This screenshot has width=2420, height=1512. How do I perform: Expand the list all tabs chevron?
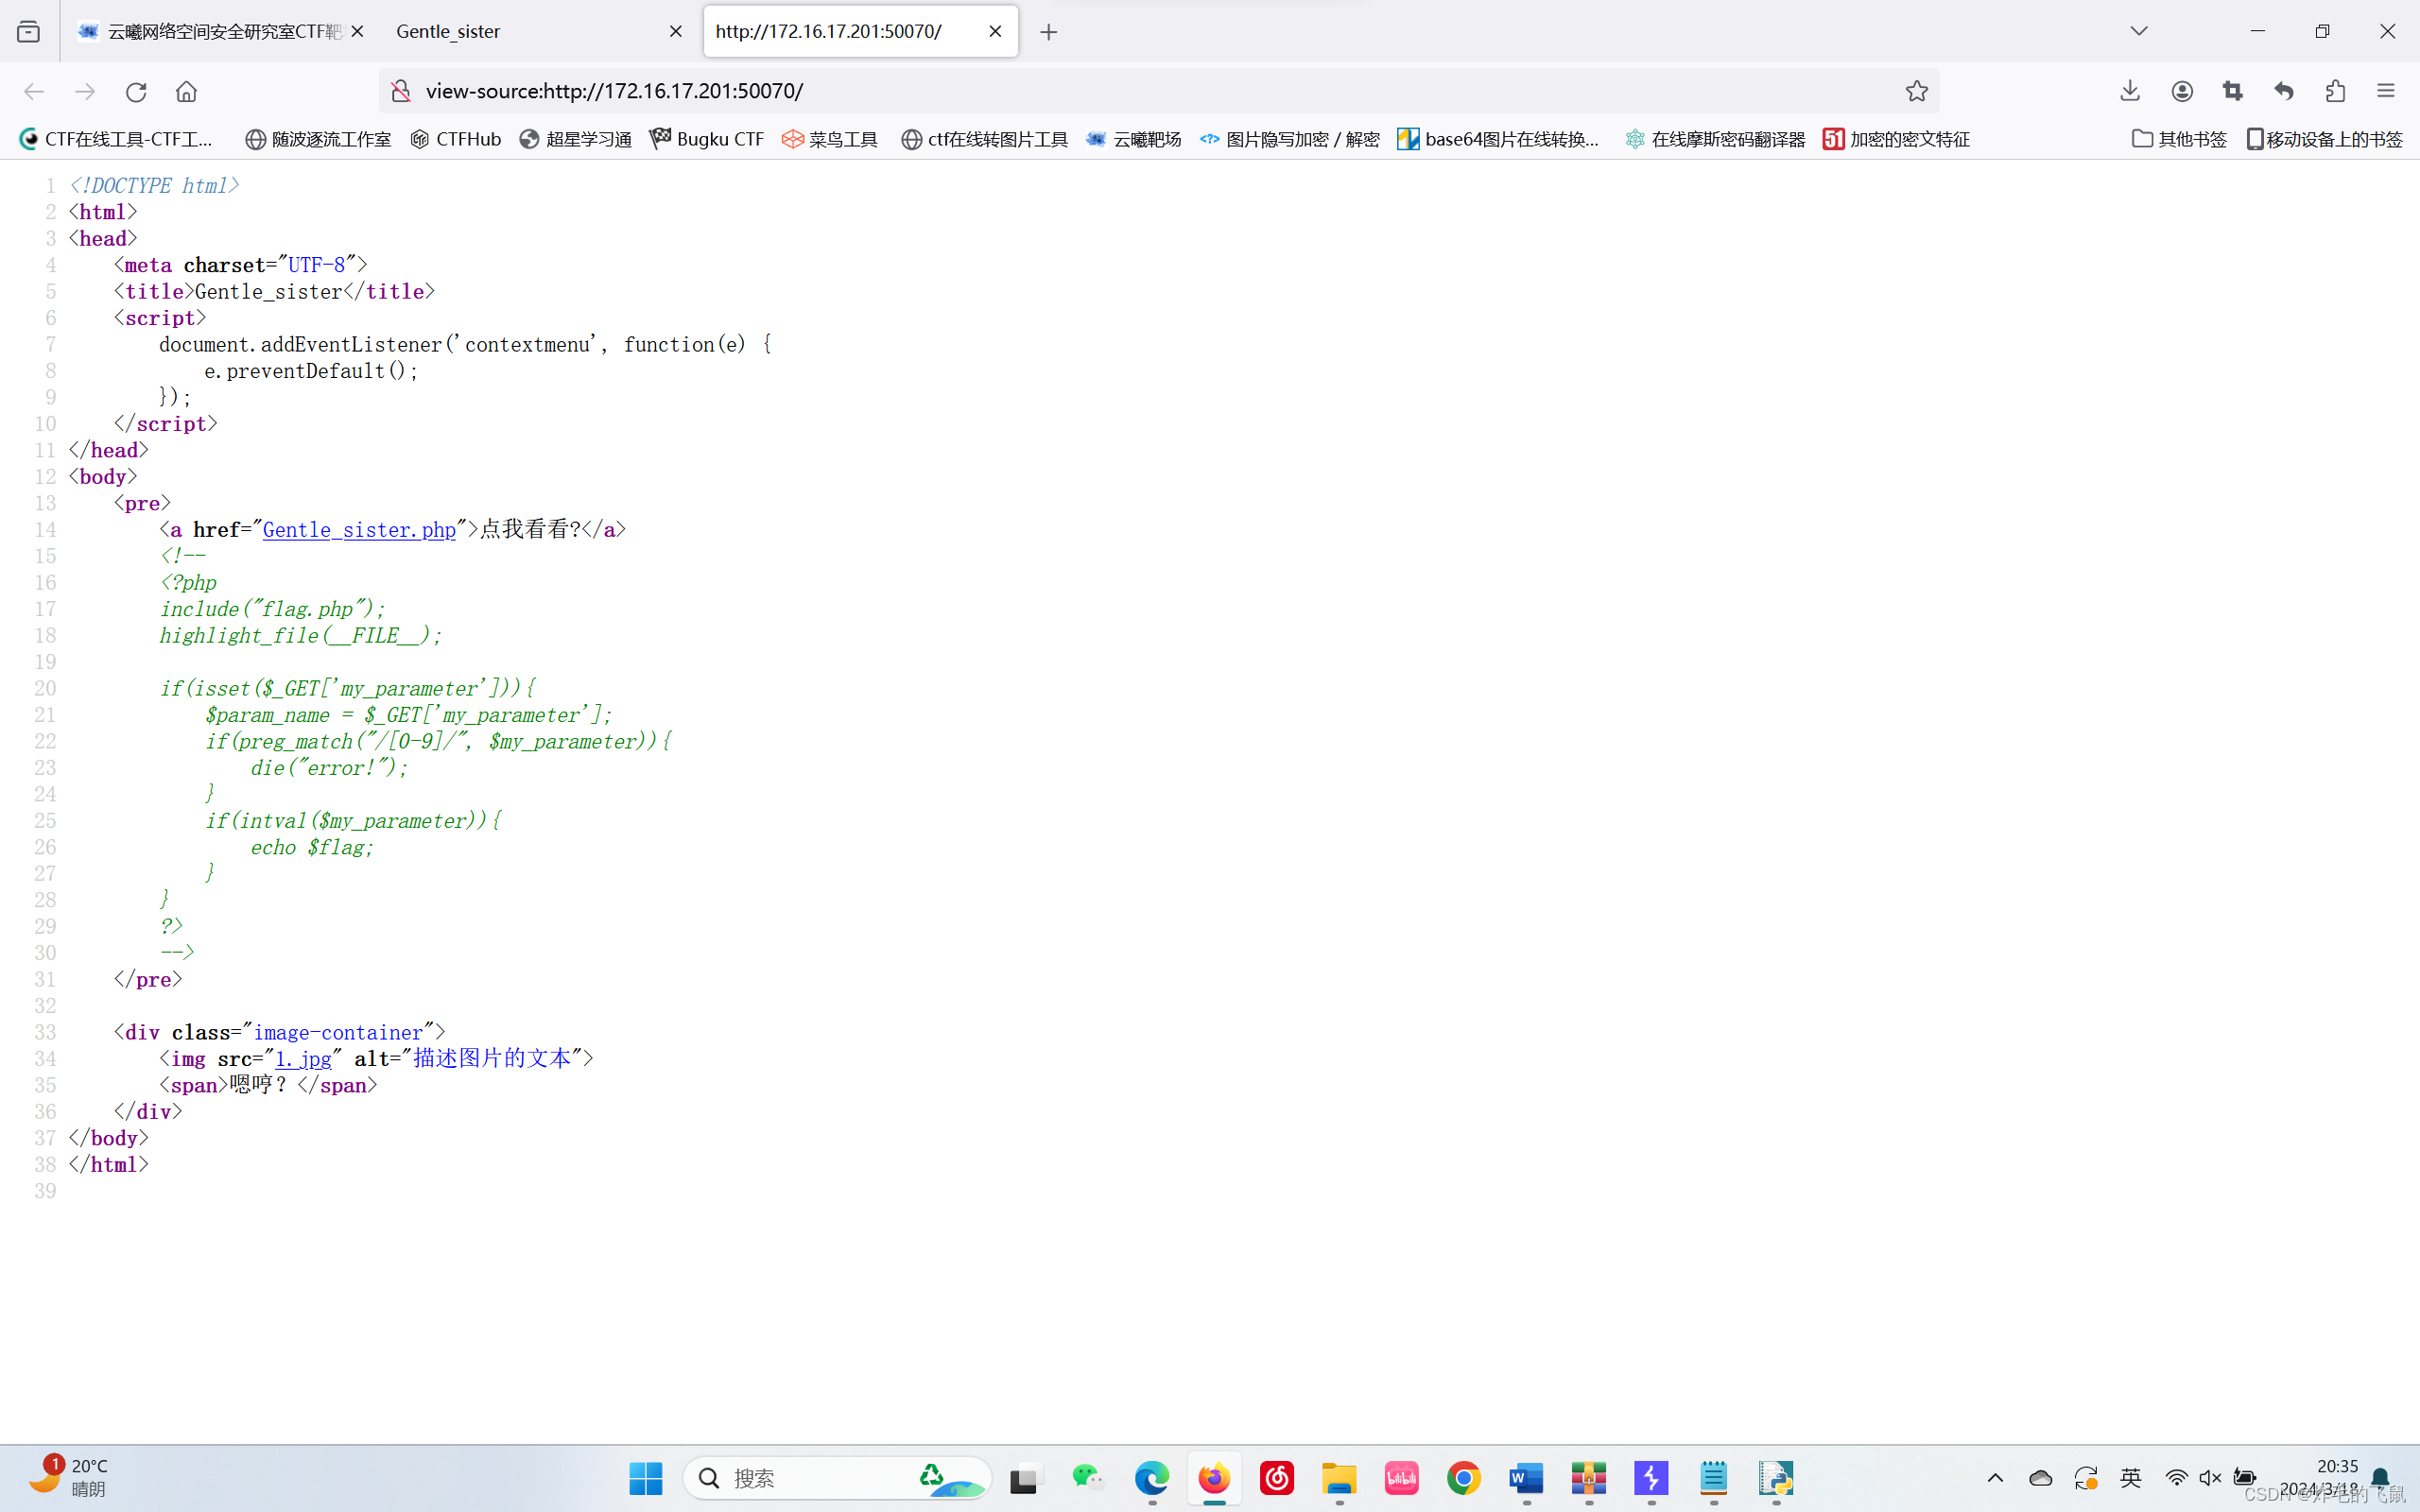pos(2139,31)
